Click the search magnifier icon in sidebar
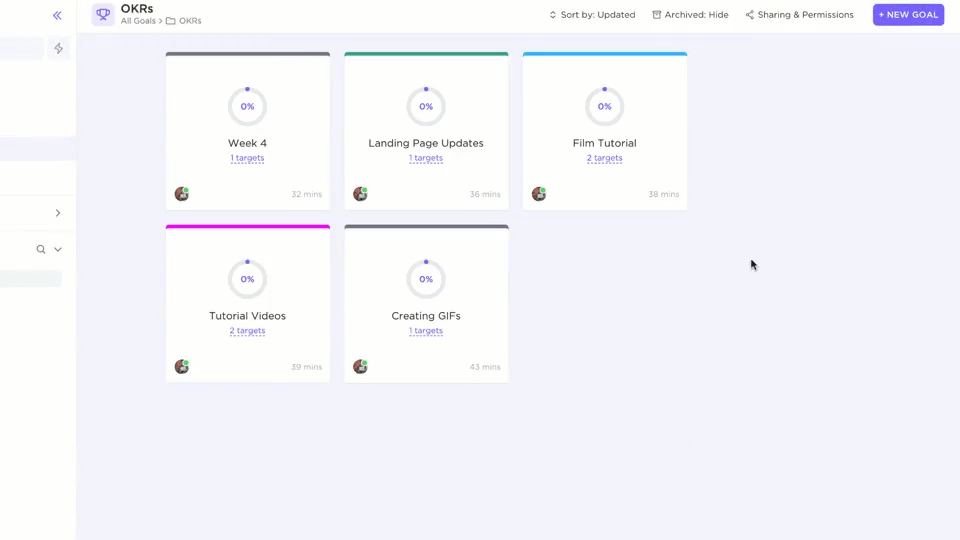The image size is (960, 540). click(41, 249)
